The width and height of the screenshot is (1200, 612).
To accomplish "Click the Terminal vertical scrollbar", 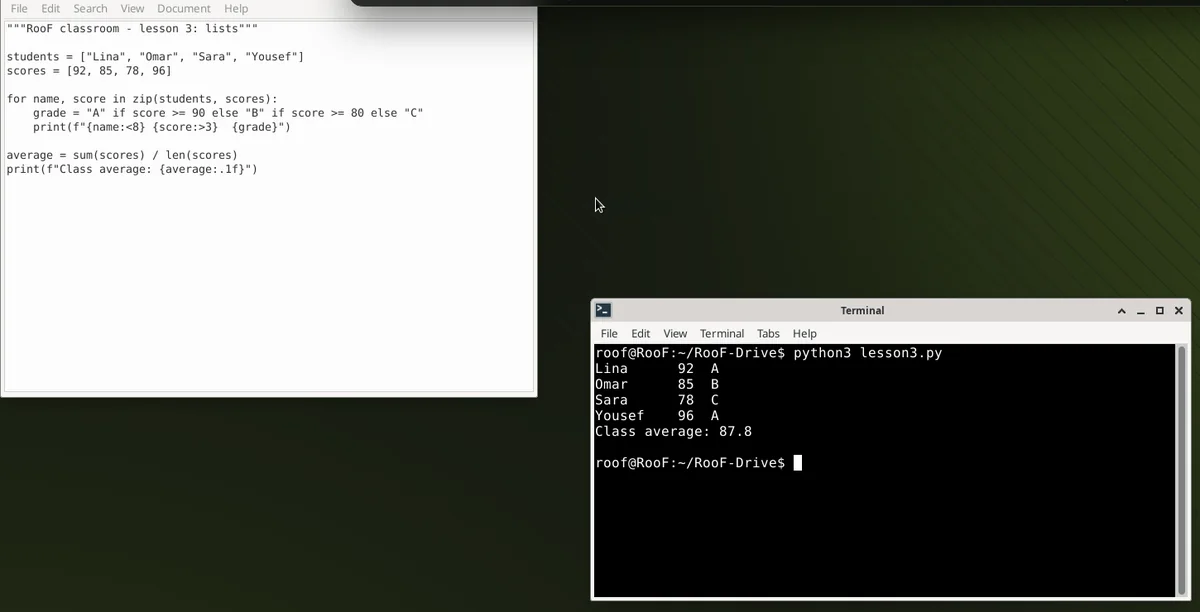I will [x=1182, y=470].
